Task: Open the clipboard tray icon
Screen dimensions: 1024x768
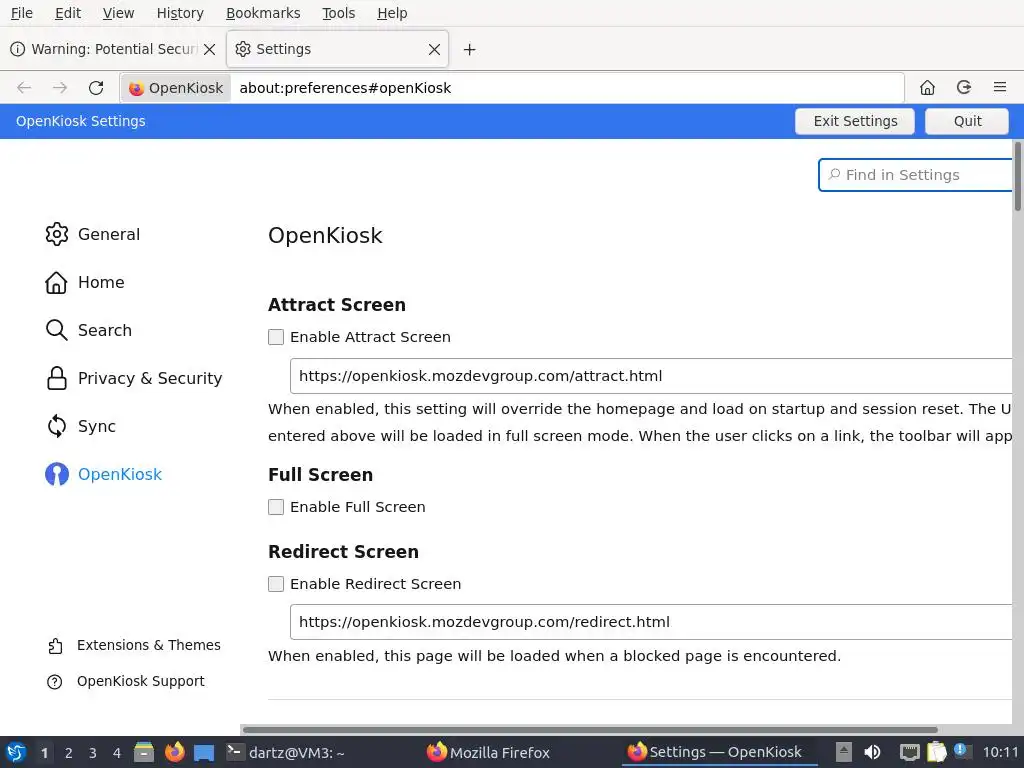Action: click(936, 752)
